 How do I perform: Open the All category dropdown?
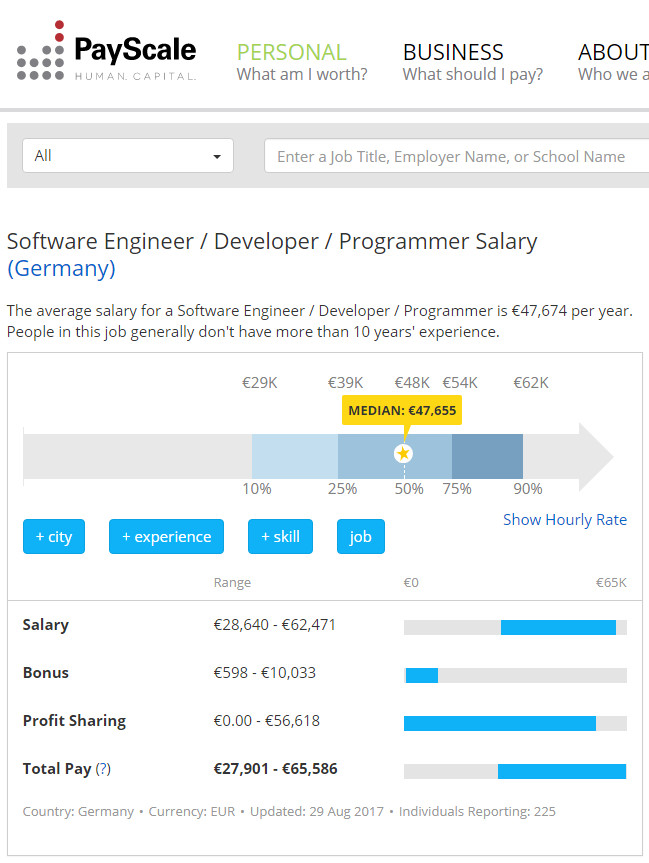point(128,156)
